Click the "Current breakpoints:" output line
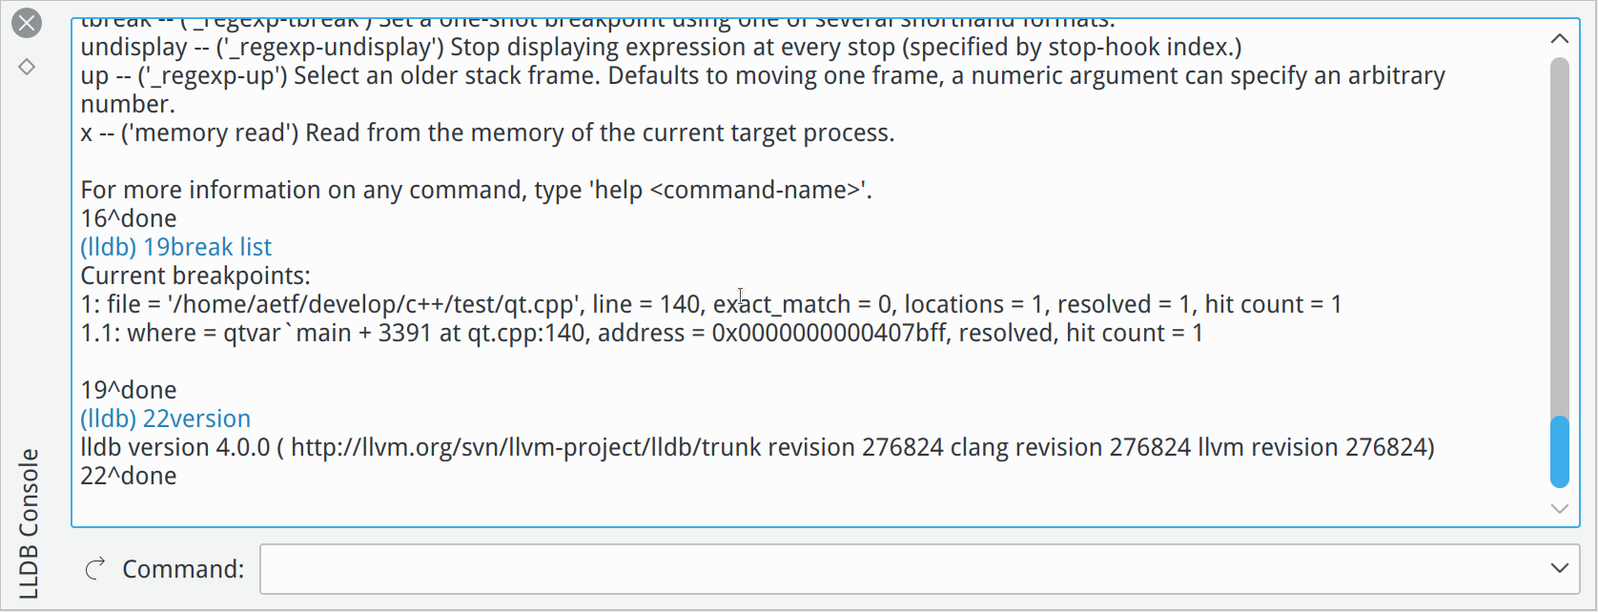 click(195, 276)
